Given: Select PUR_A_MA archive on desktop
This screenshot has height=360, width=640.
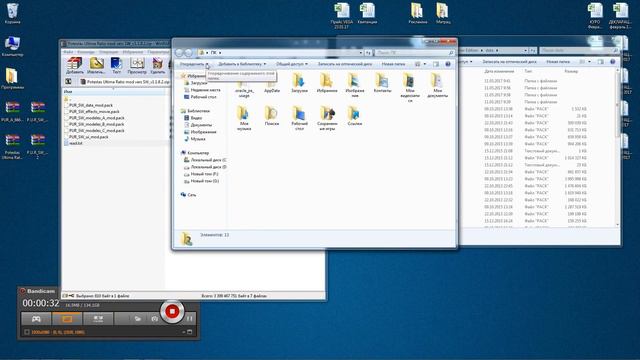Looking at the screenshot, I should click(12, 111).
